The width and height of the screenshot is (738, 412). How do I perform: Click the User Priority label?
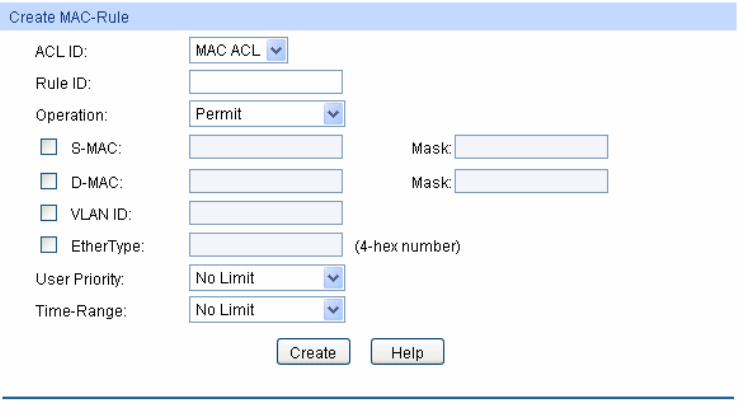pos(73,278)
